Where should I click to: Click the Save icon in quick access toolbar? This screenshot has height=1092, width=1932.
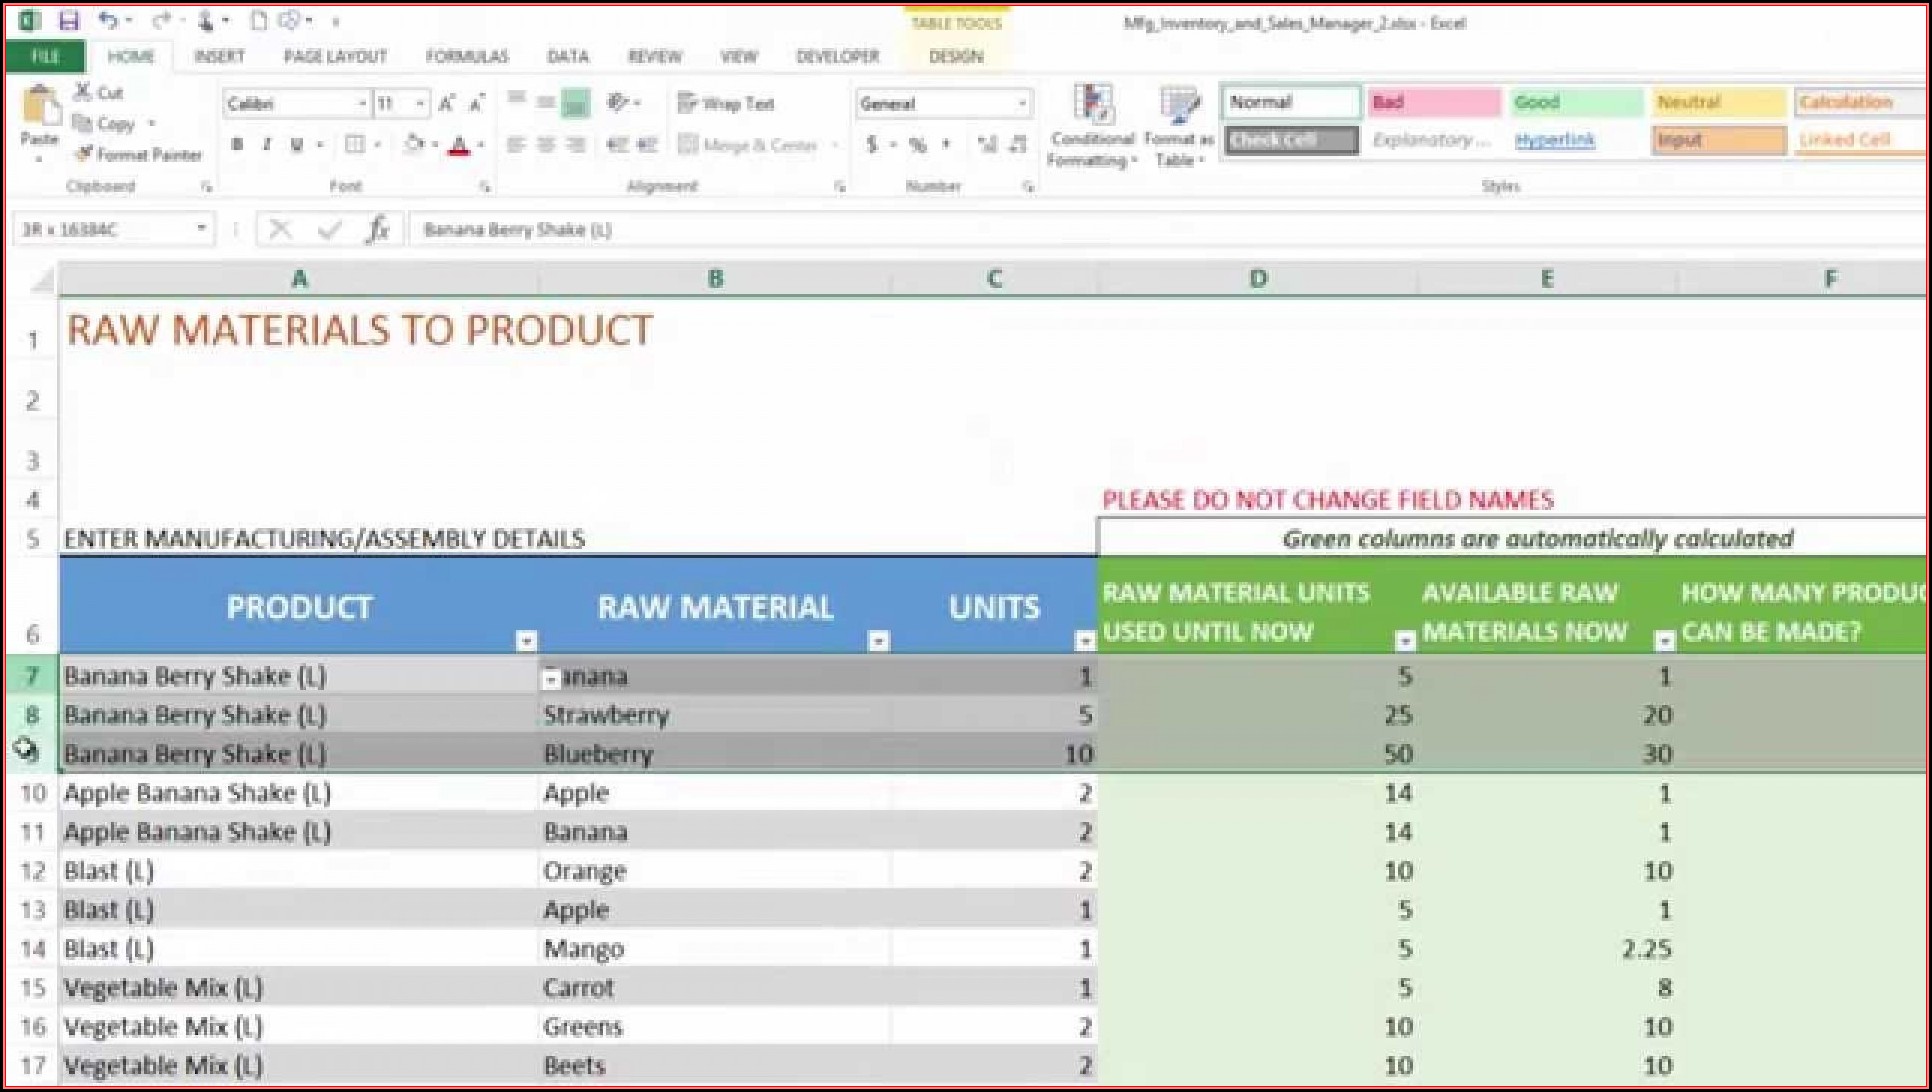pyautogui.click(x=68, y=21)
